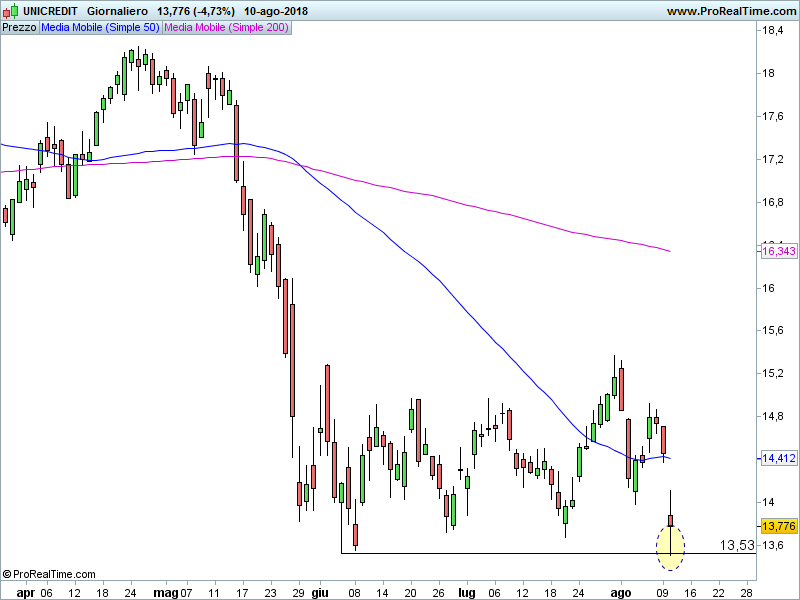
Task: Click the blue 14,412 moving average value tag
Action: (779, 458)
